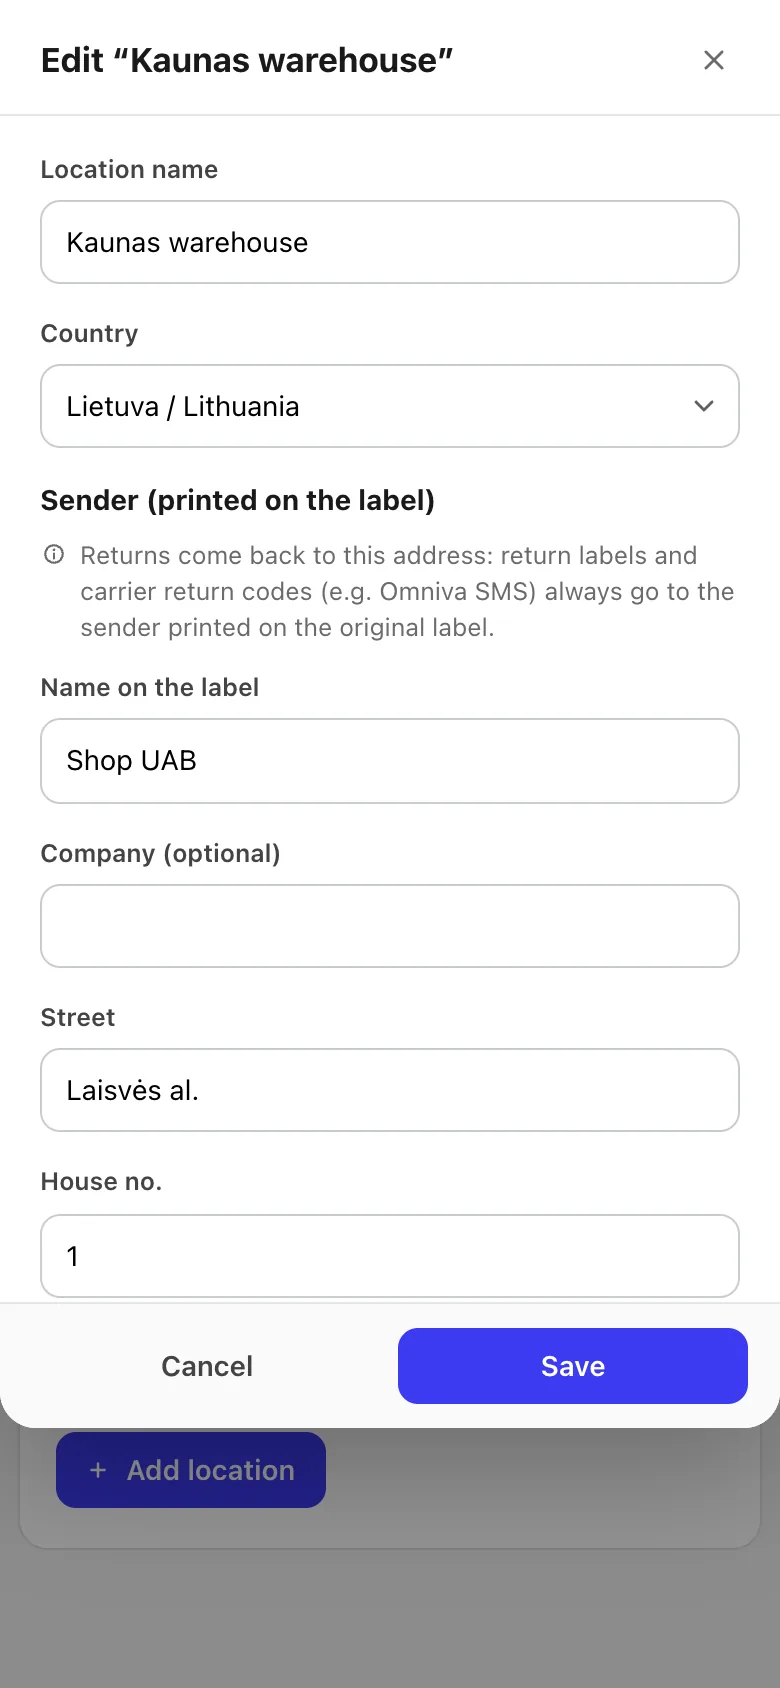Focus the empty Company field
780x1688 pixels.
[390, 926]
